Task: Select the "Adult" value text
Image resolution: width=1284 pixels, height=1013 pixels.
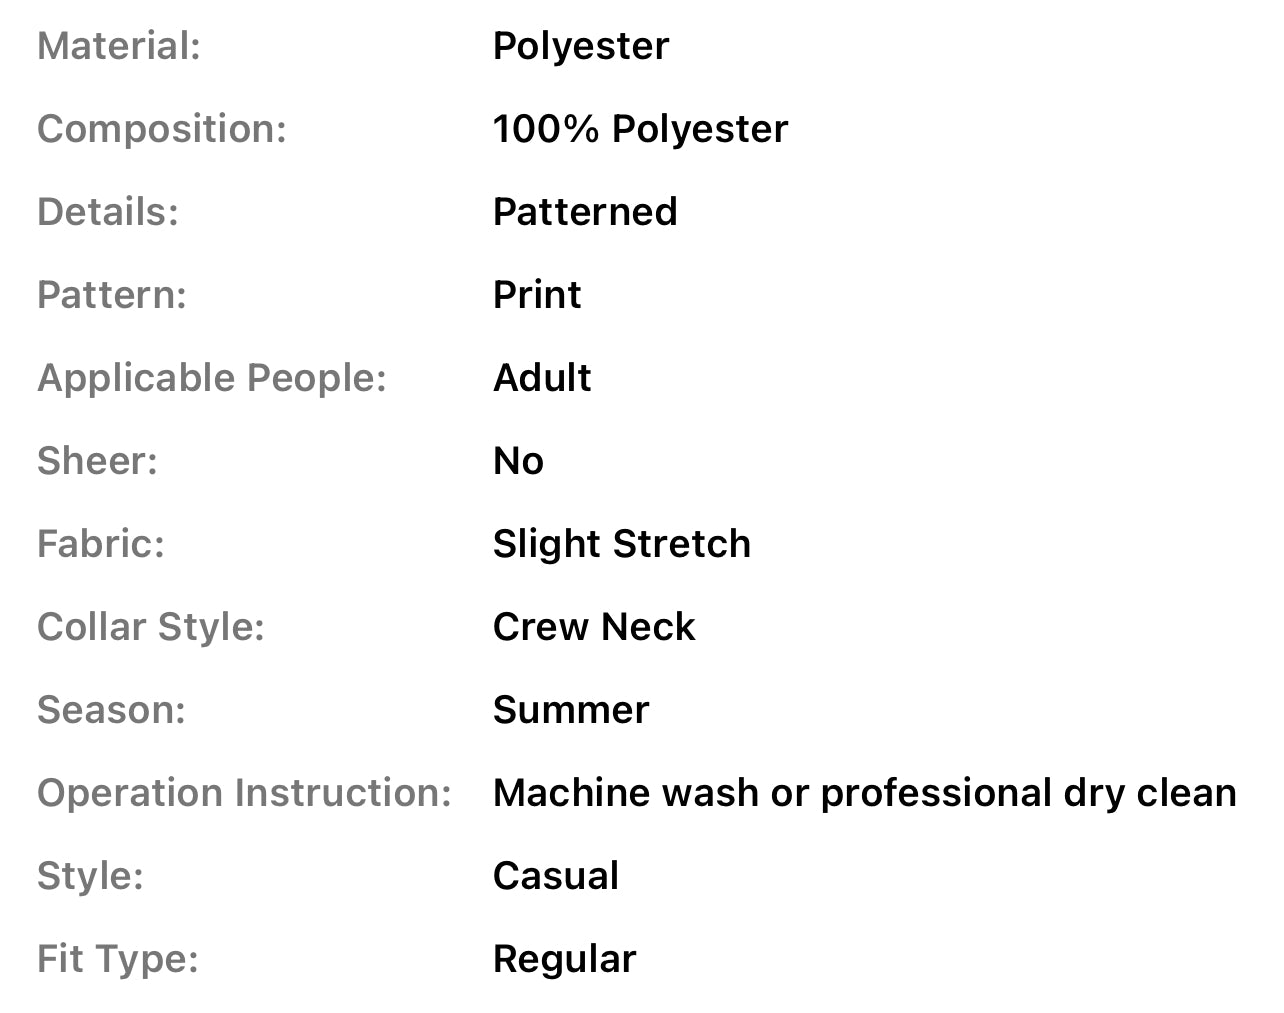Action: [x=542, y=378]
